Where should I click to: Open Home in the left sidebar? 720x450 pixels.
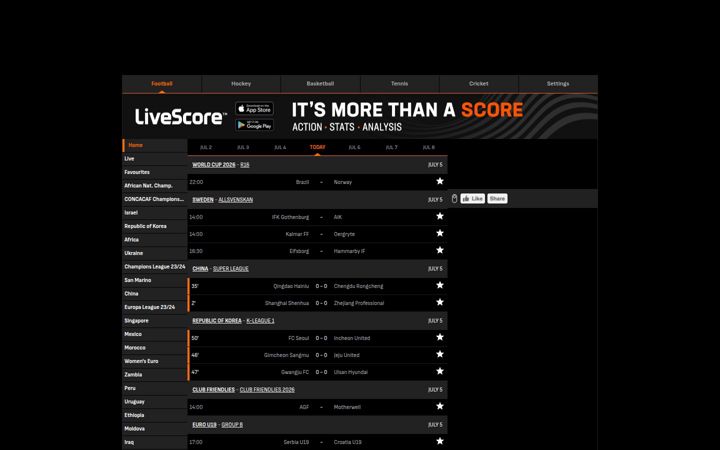155,145
